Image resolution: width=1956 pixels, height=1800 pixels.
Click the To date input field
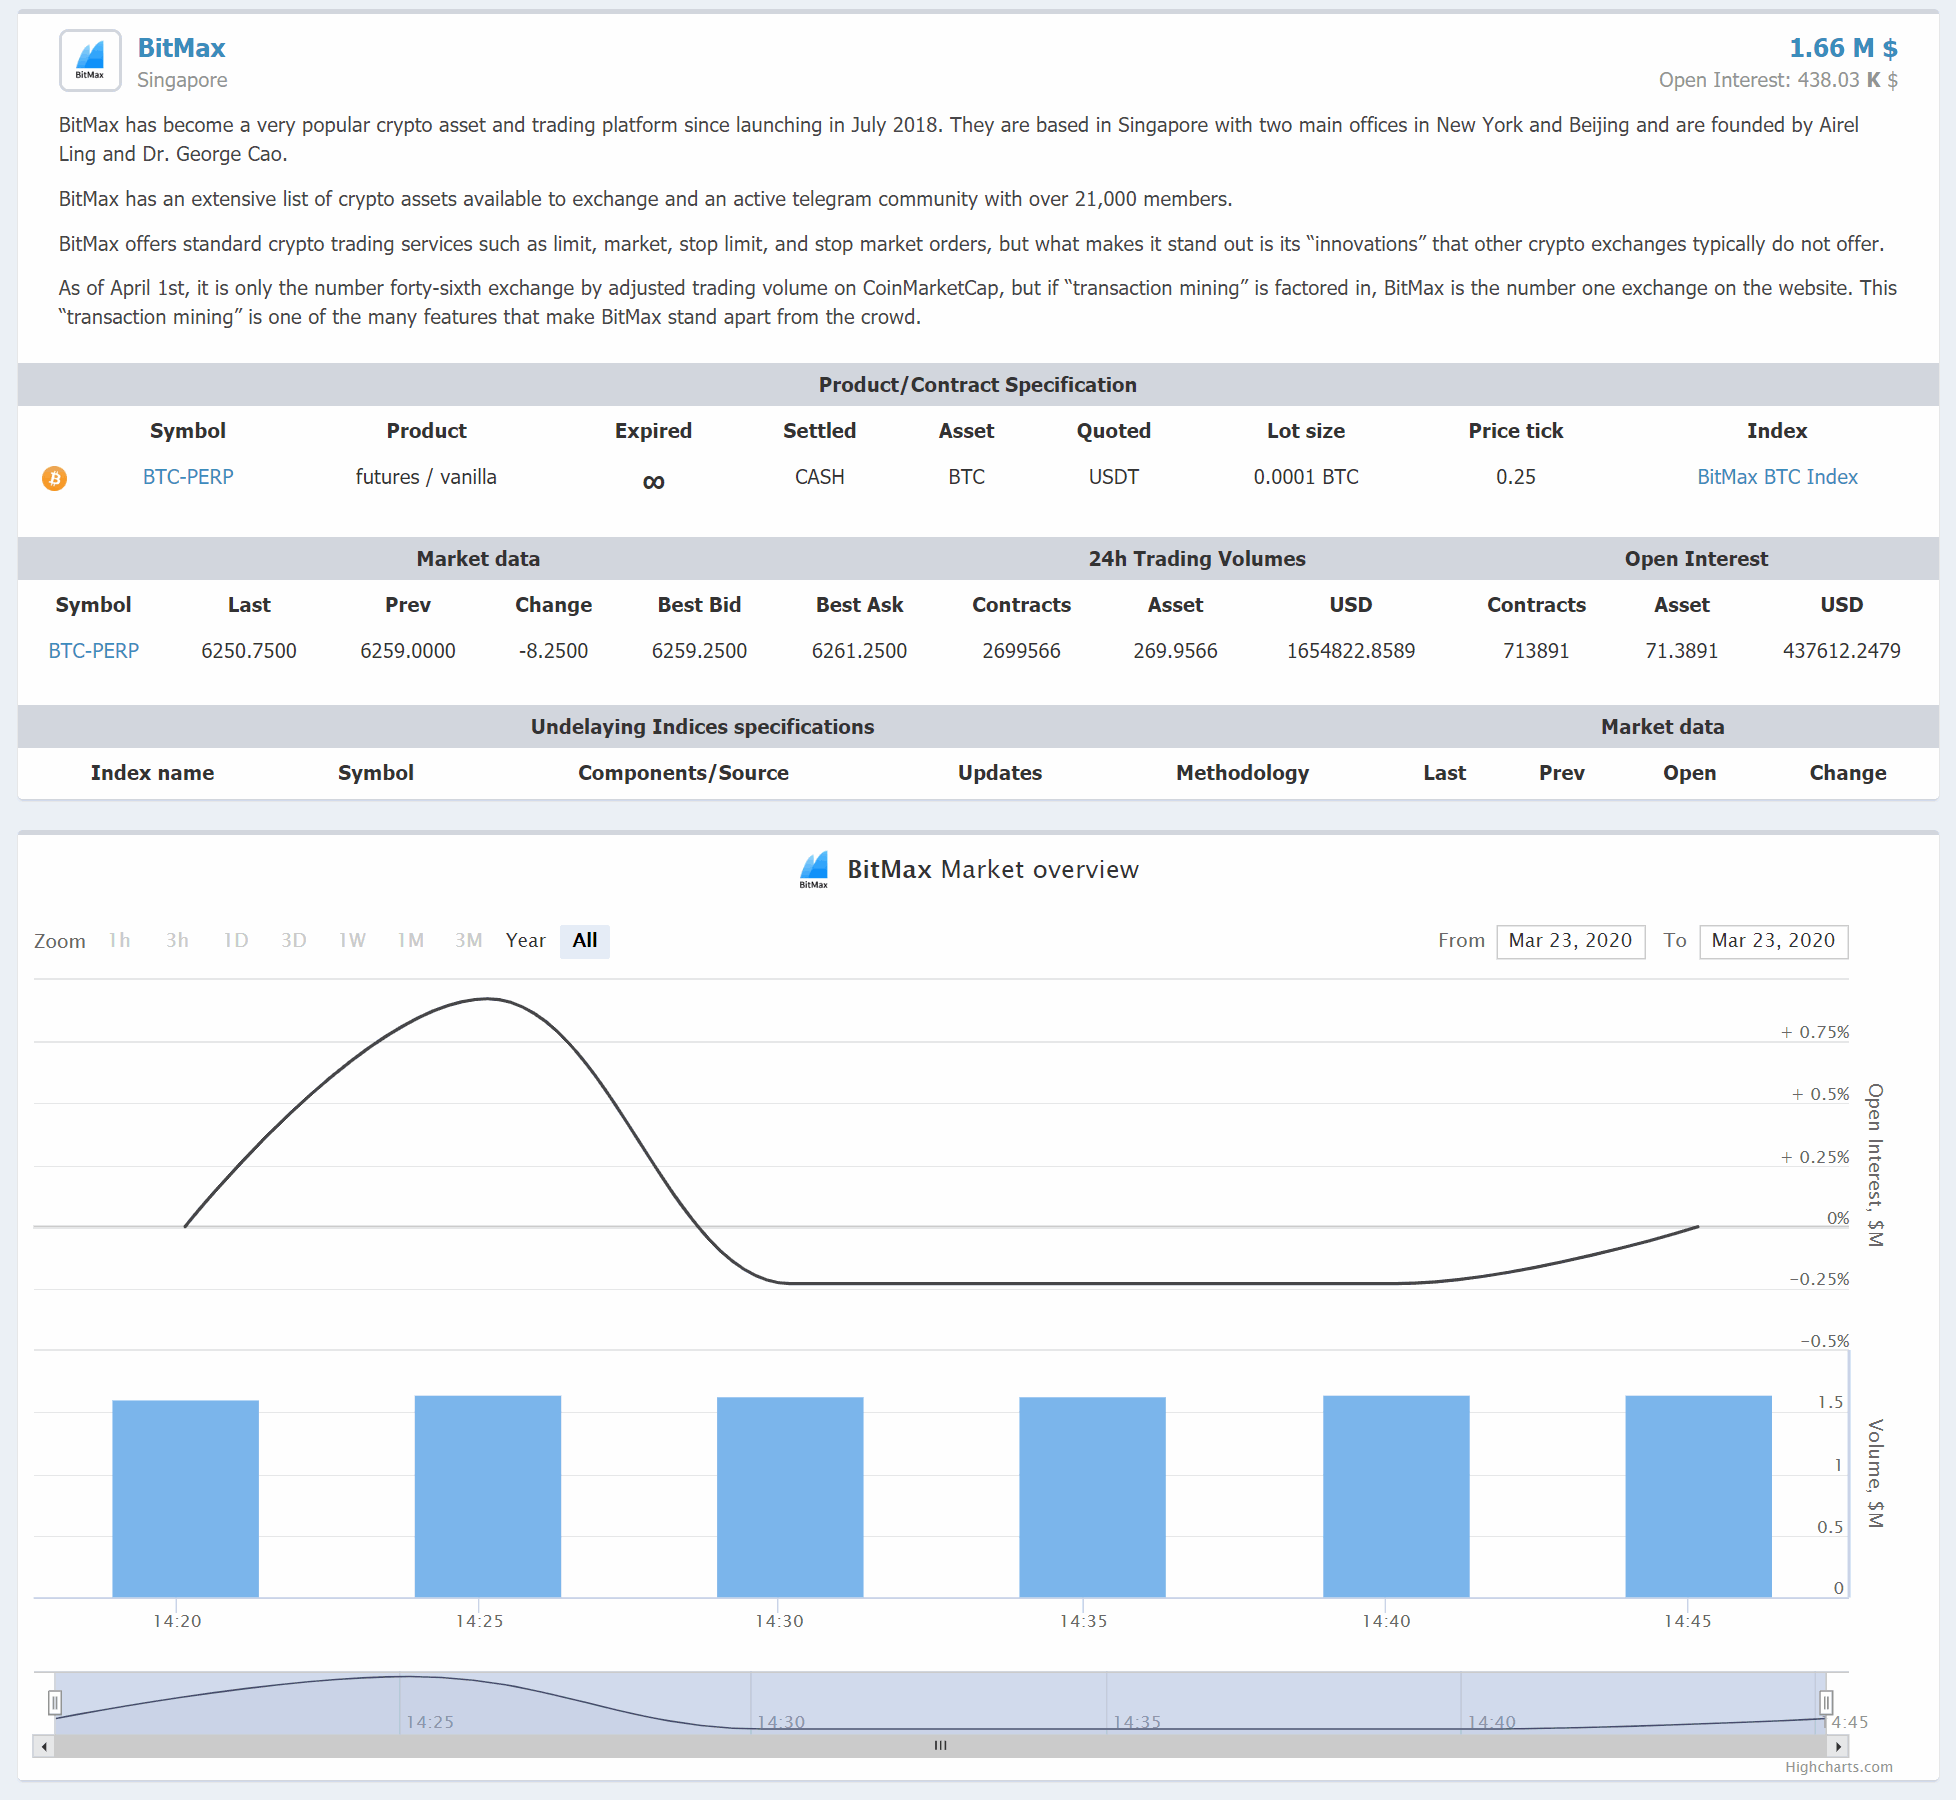click(1773, 941)
